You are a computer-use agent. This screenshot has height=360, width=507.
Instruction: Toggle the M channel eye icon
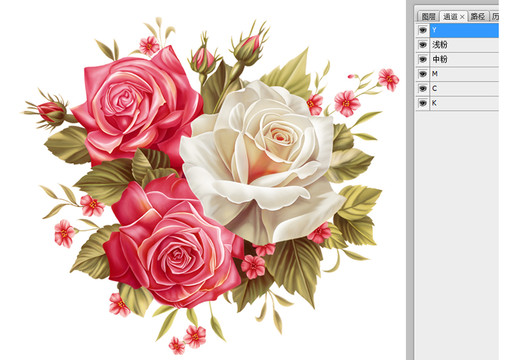tap(423, 74)
